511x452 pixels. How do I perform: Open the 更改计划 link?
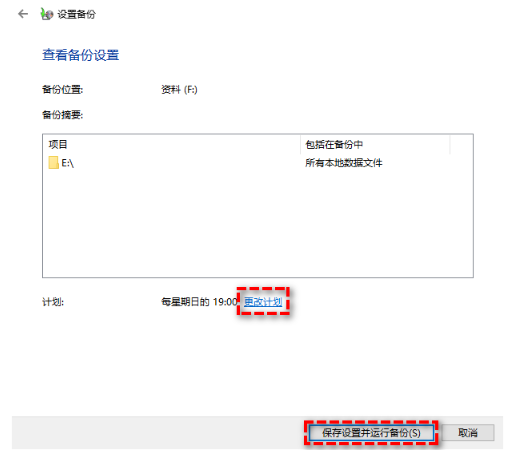click(263, 302)
